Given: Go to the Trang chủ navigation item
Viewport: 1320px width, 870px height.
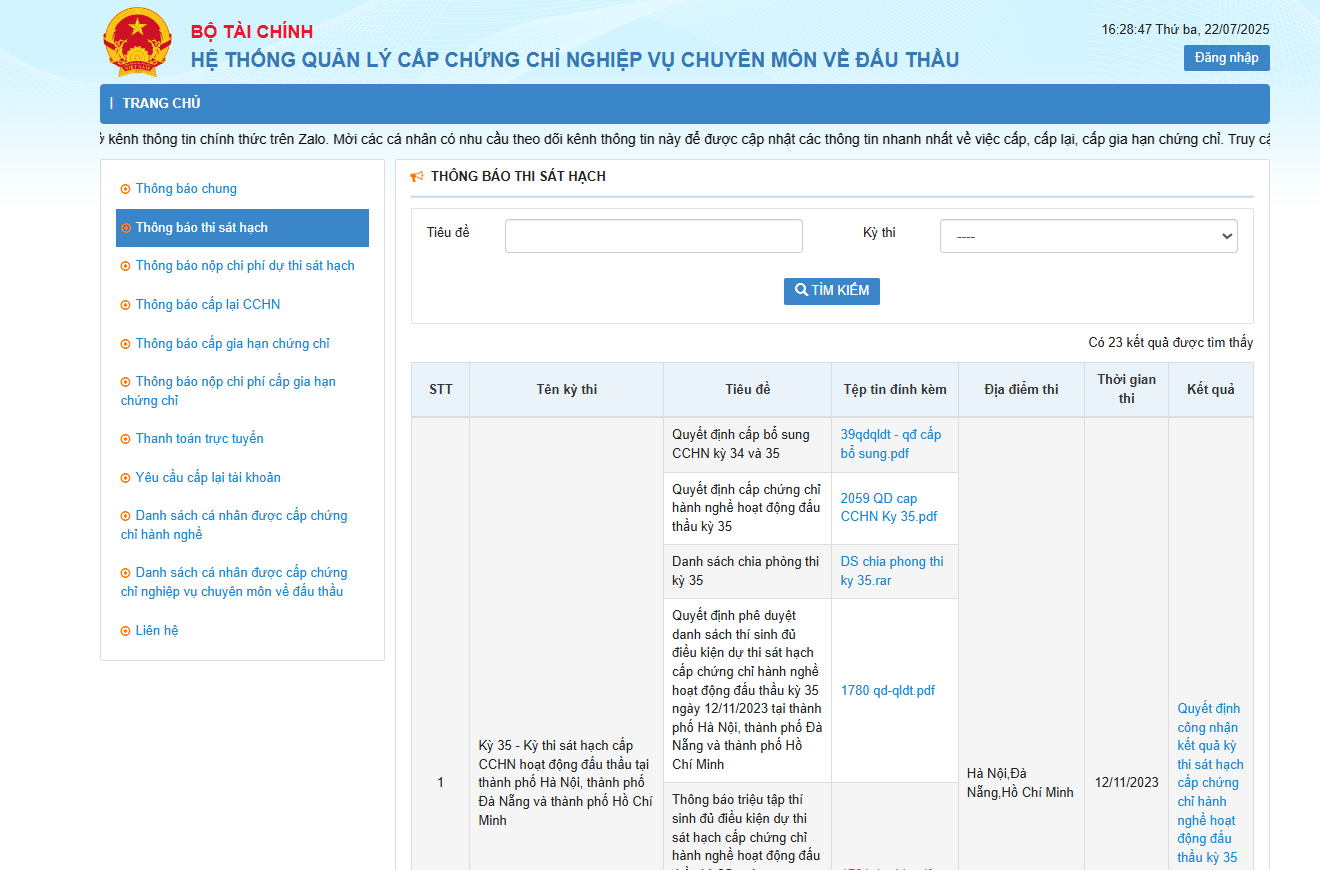Looking at the screenshot, I should tap(161, 104).
